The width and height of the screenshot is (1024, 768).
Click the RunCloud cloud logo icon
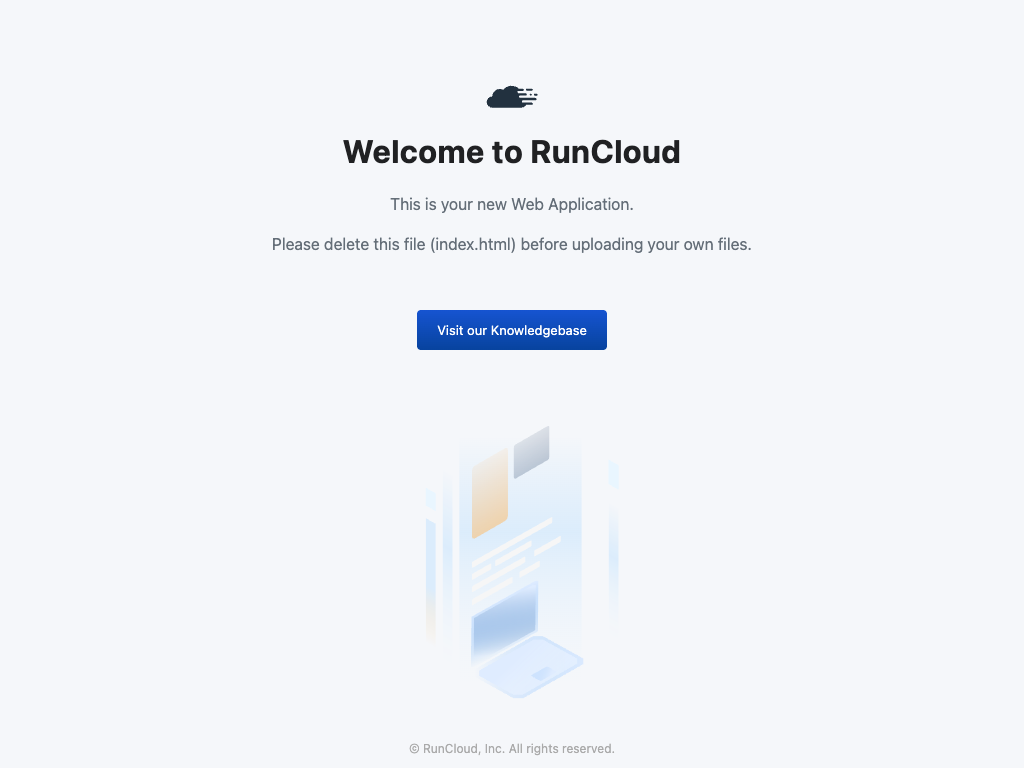coord(512,97)
